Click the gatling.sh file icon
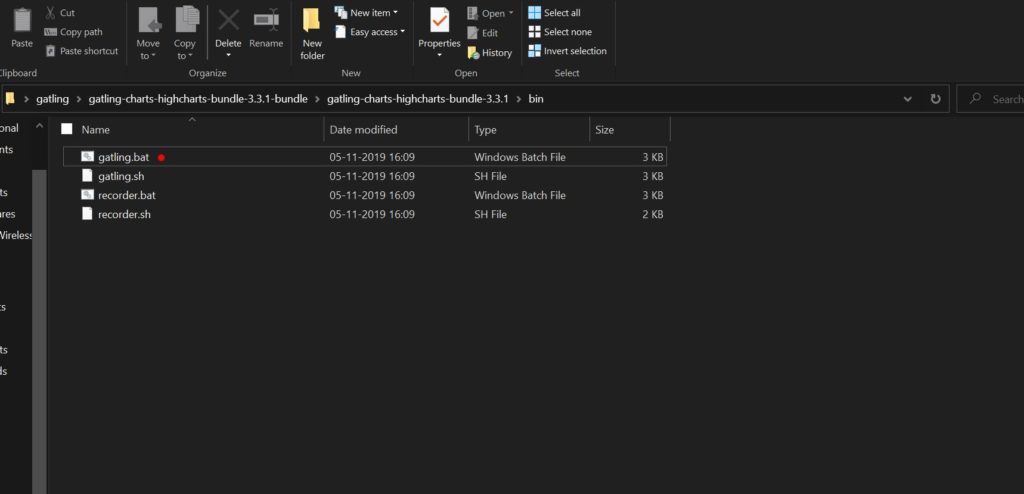Image resolution: width=1024 pixels, height=494 pixels. [88, 176]
